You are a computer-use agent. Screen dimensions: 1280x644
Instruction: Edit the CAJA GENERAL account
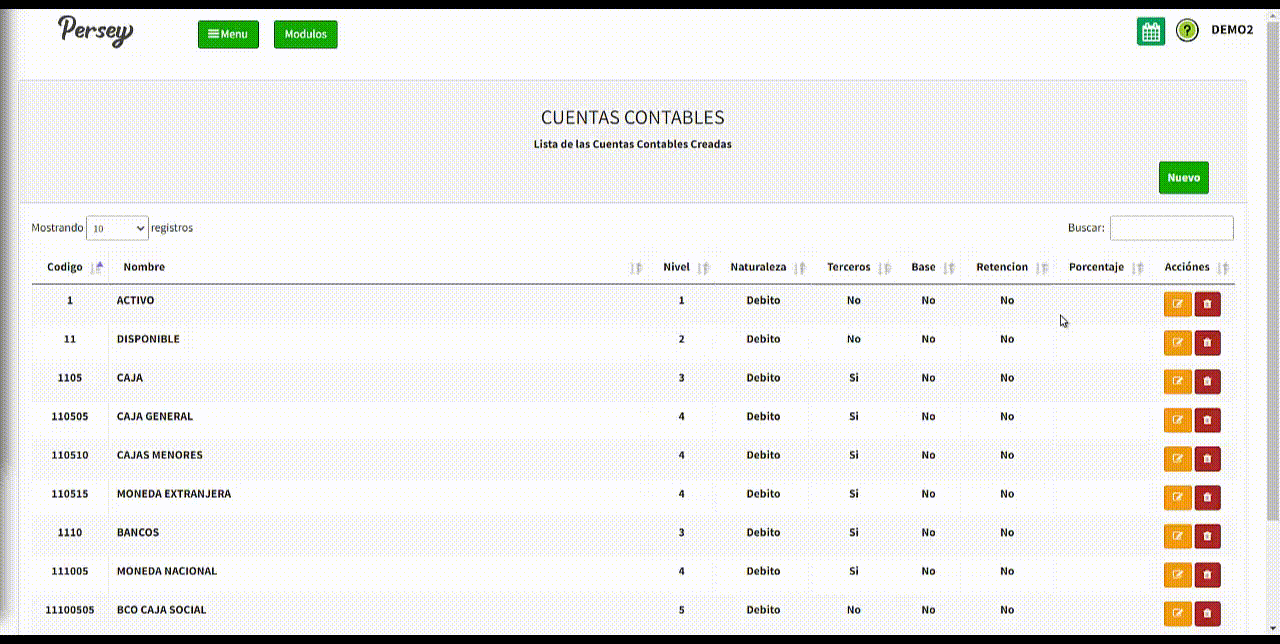1177,420
